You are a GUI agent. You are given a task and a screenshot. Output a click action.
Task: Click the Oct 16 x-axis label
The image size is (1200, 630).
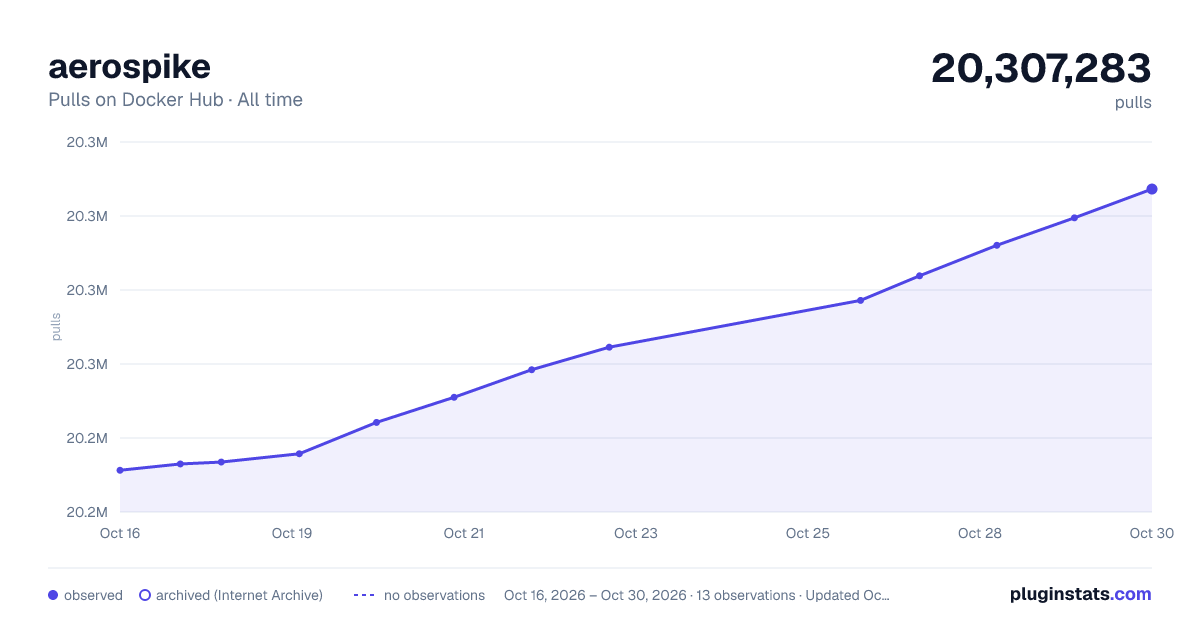[120, 533]
